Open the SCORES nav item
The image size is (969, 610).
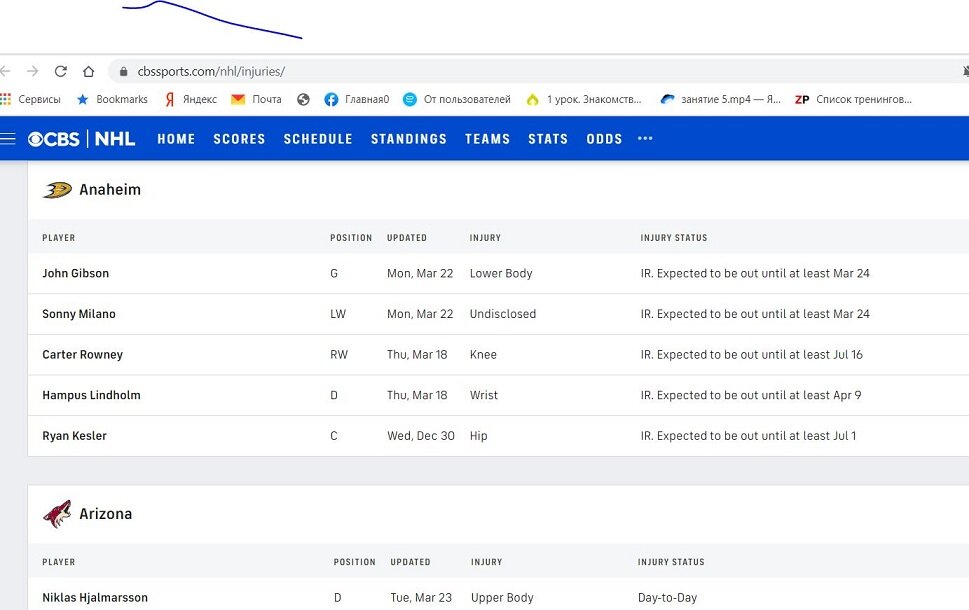click(239, 139)
